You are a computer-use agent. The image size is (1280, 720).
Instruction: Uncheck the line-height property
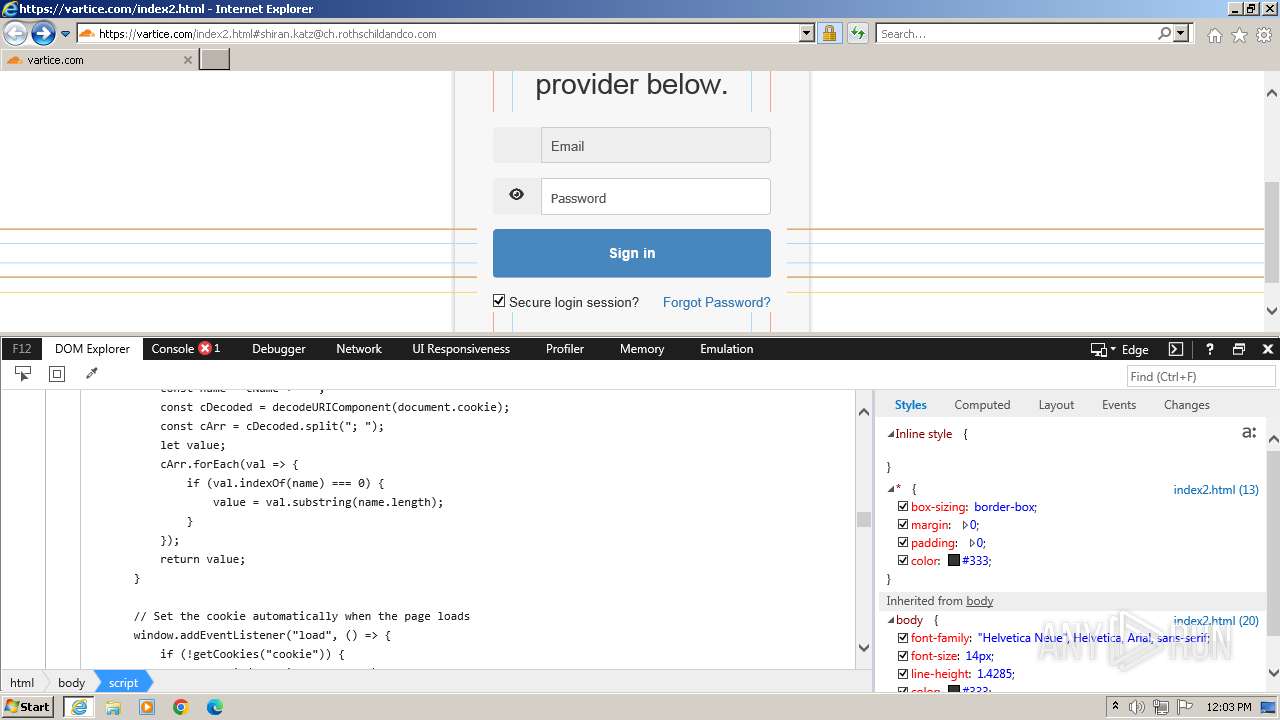tap(903, 674)
